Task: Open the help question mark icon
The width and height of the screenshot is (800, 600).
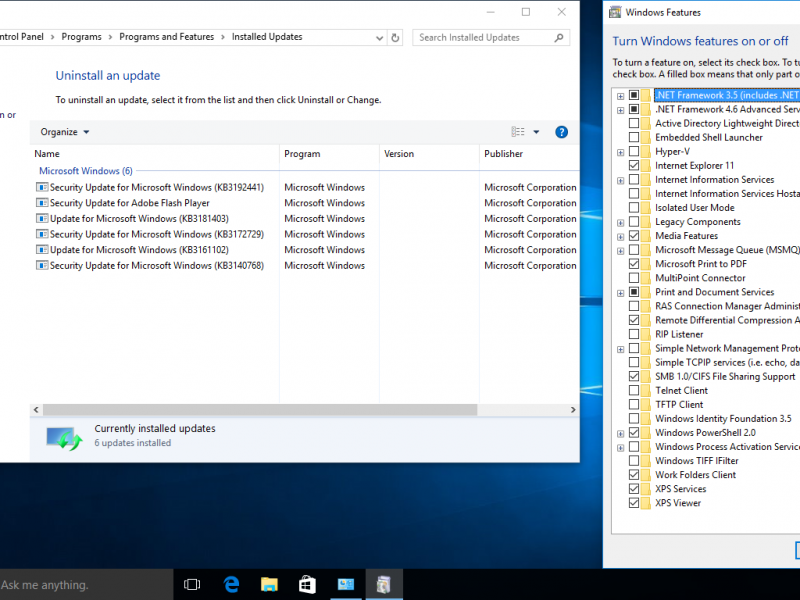Action: tap(561, 132)
